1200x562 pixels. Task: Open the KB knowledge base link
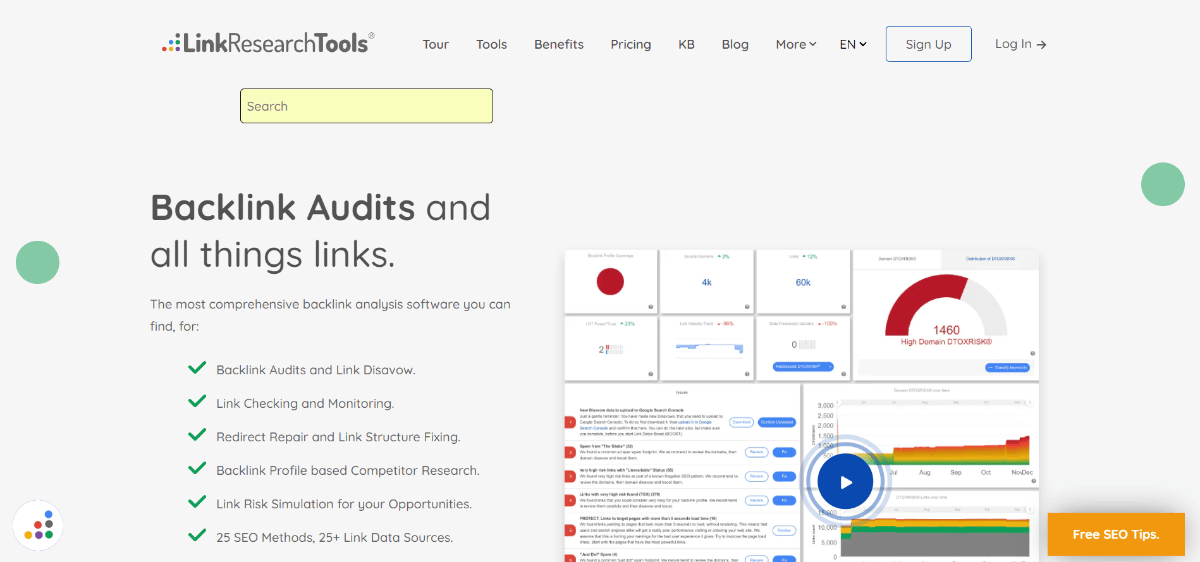pyautogui.click(x=686, y=44)
